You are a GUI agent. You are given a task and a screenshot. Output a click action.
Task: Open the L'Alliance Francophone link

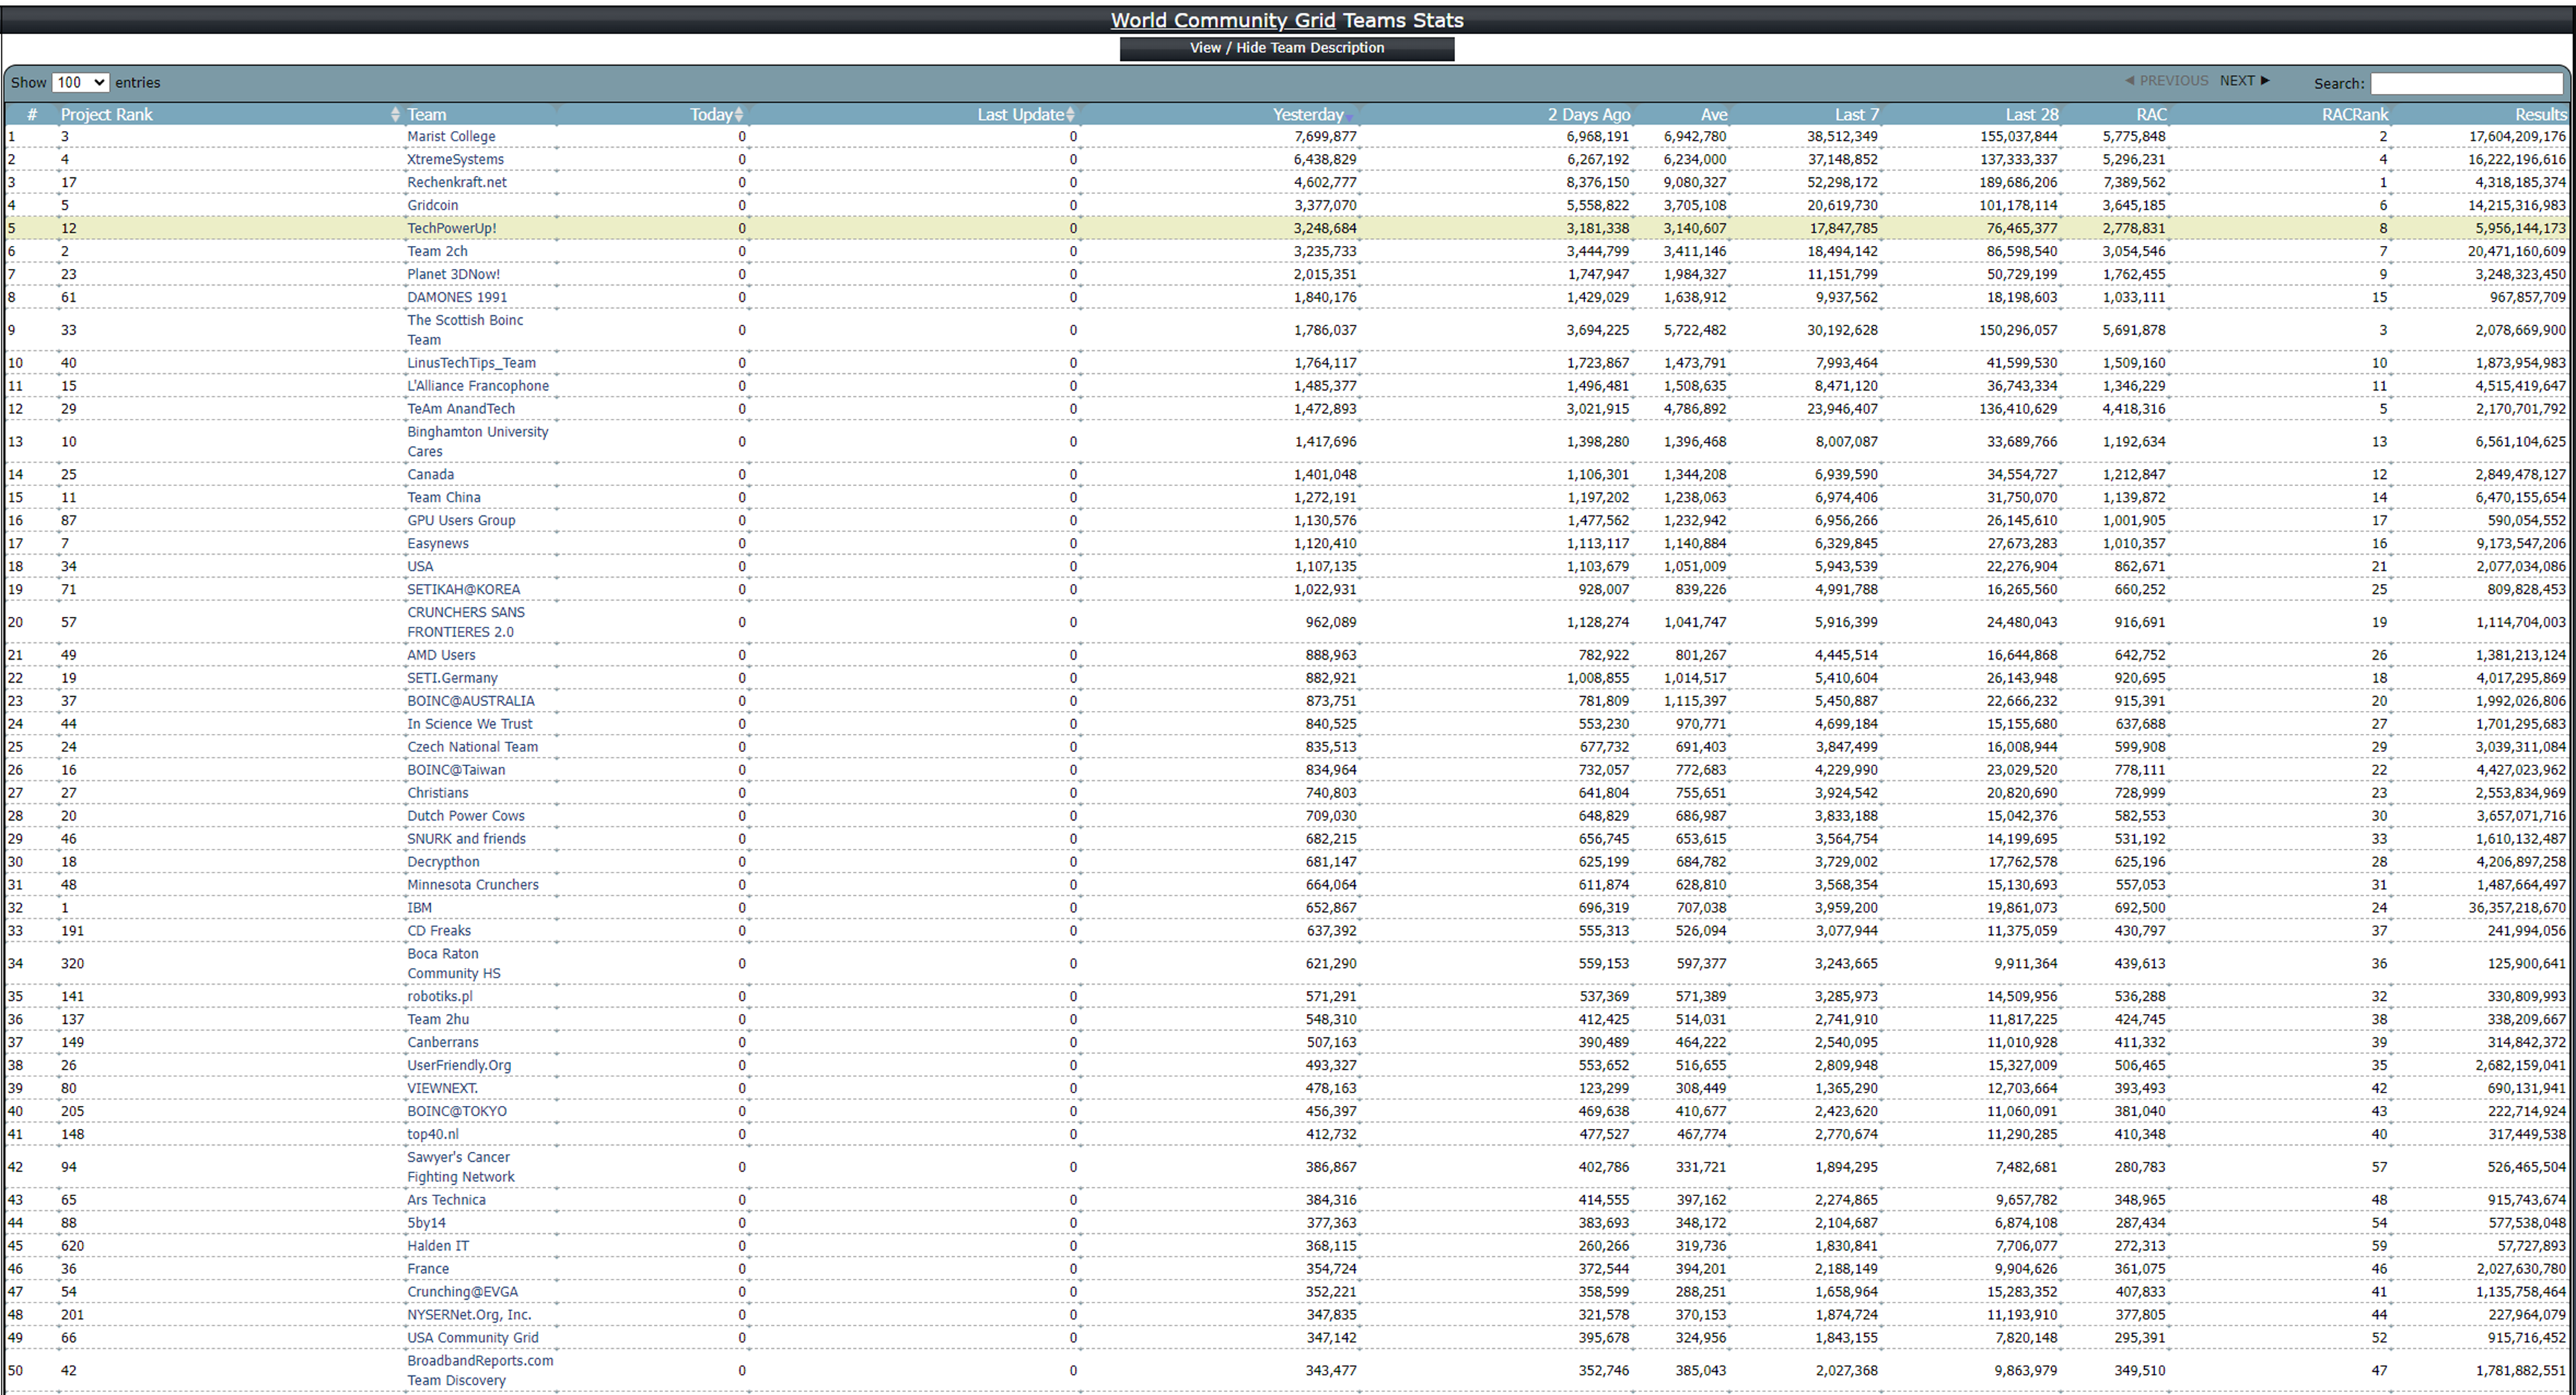(x=478, y=386)
